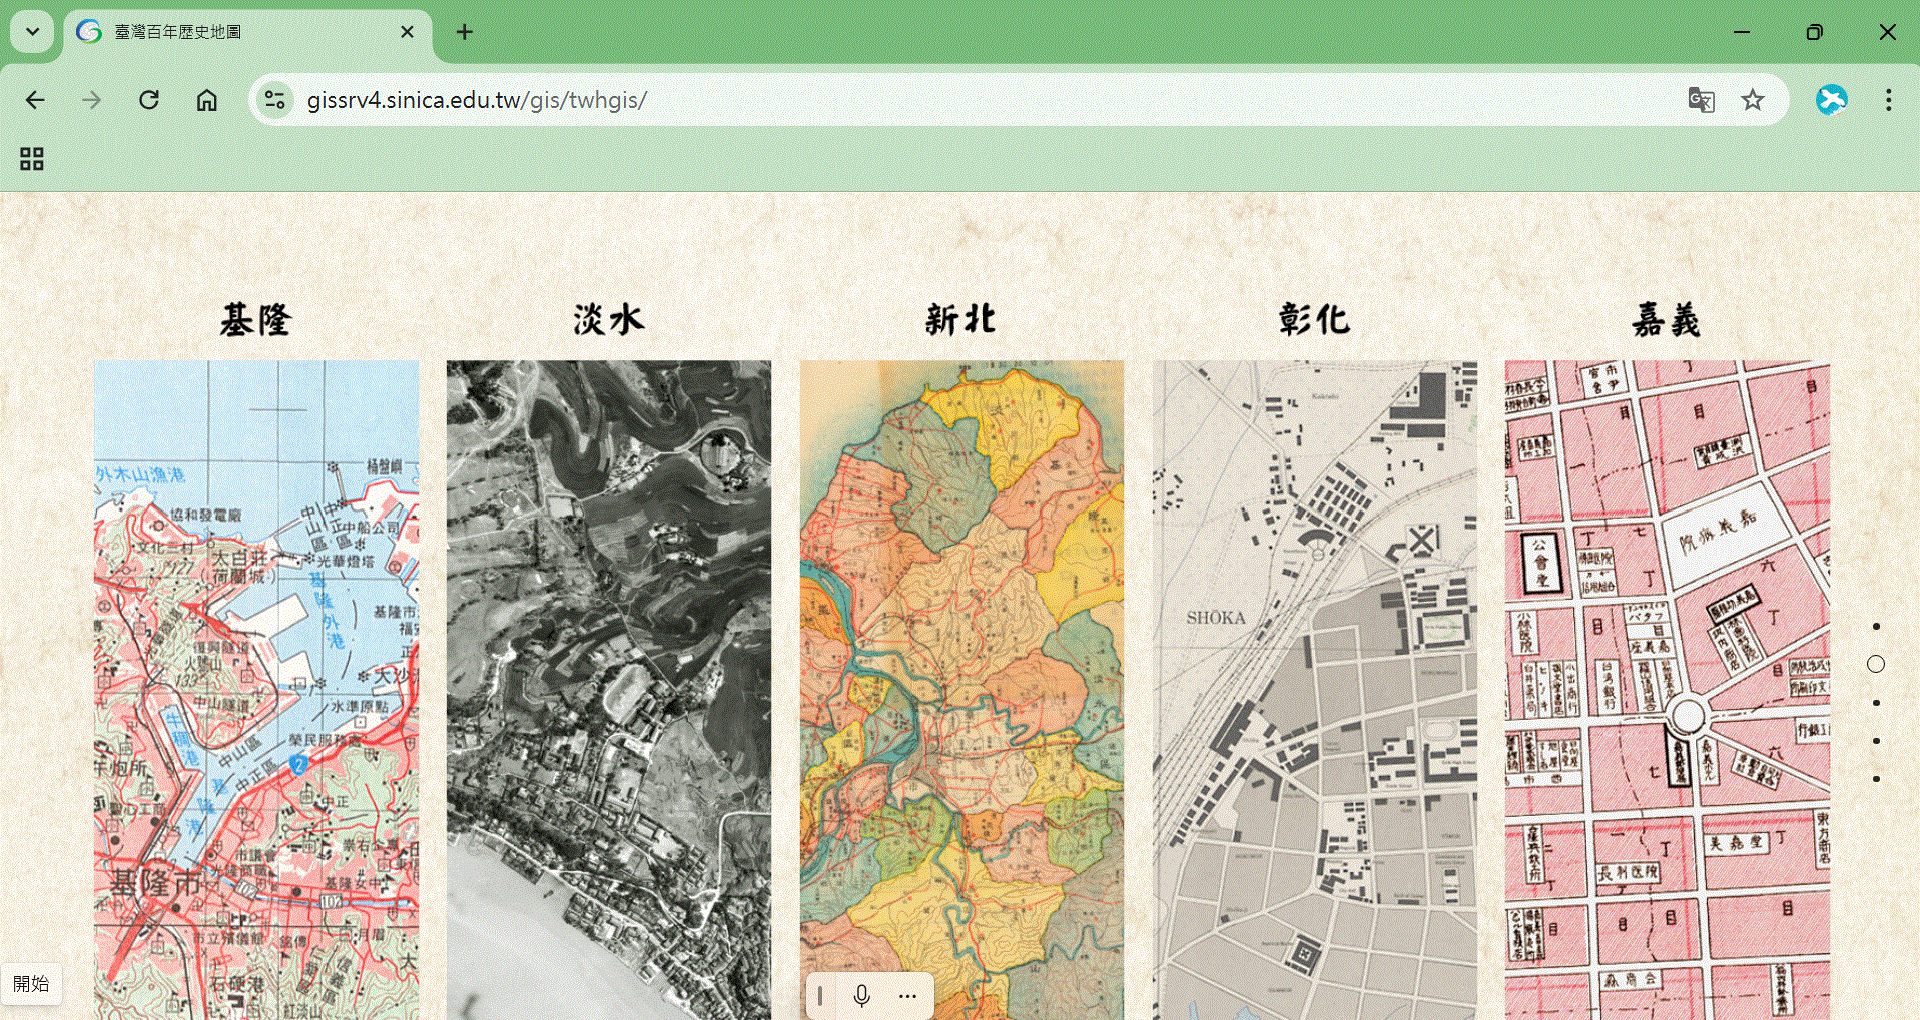
Task: View site information icon in address bar
Action: click(x=275, y=100)
